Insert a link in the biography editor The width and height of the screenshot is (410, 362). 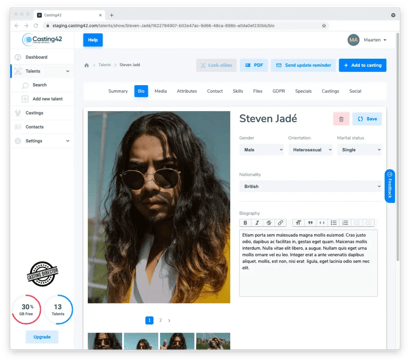280,223
